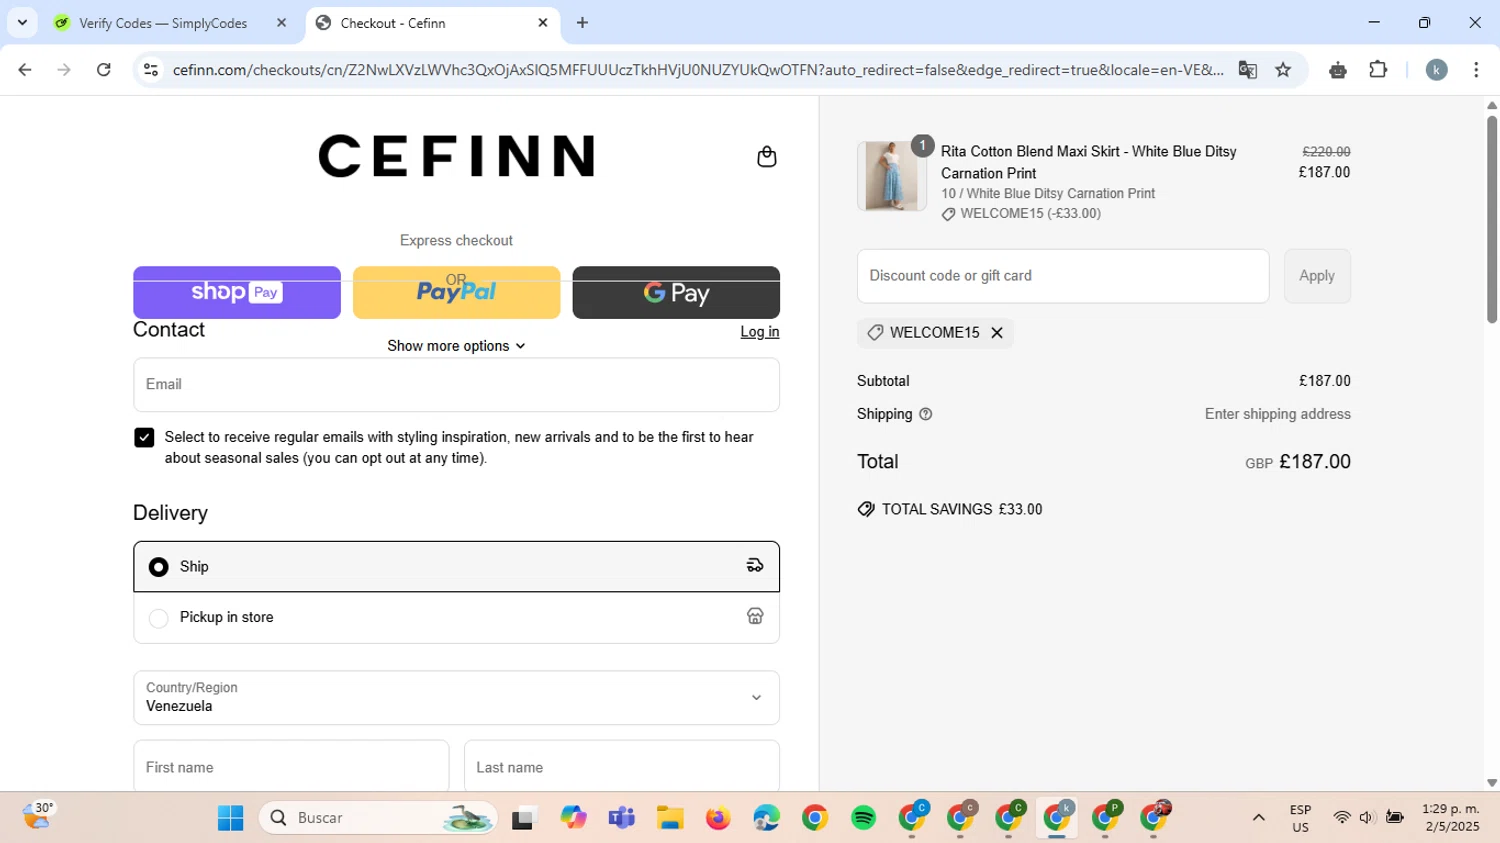Click the Buscar taskbar search box
The height and width of the screenshot is (843, 1500).
[x=378, y=818]
